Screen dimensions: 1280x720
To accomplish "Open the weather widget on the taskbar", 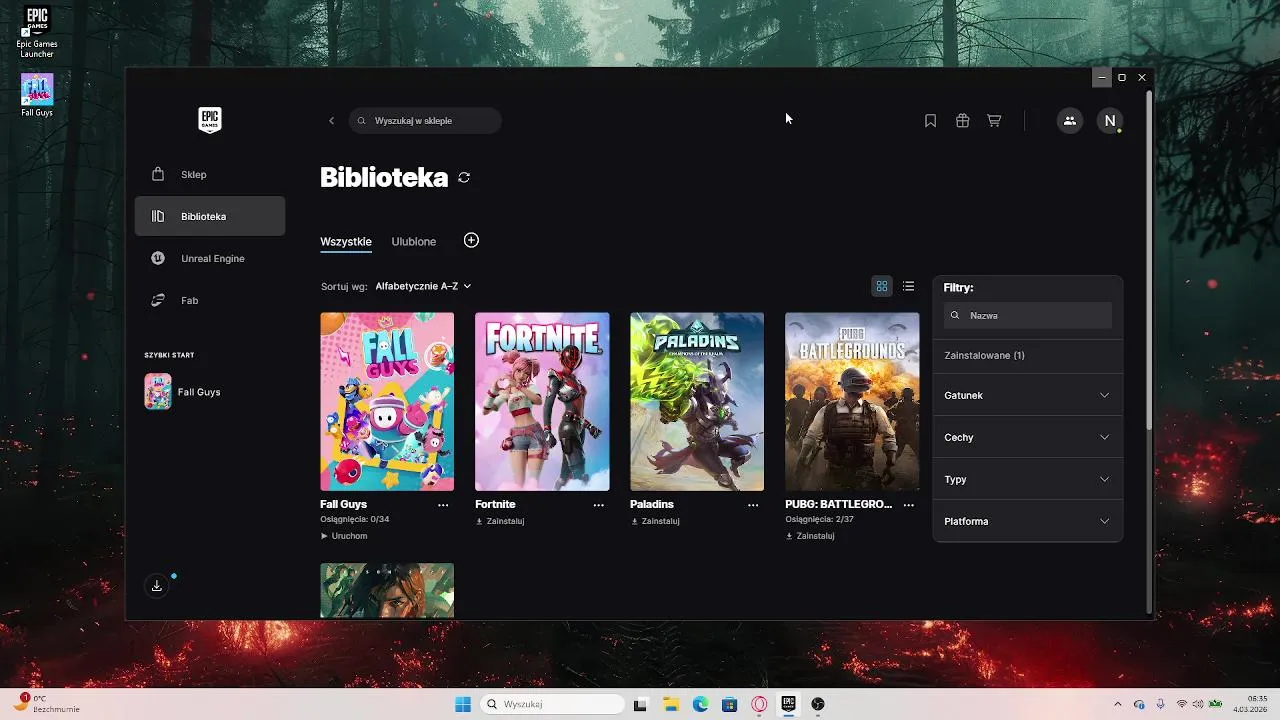I will point(47,704).
